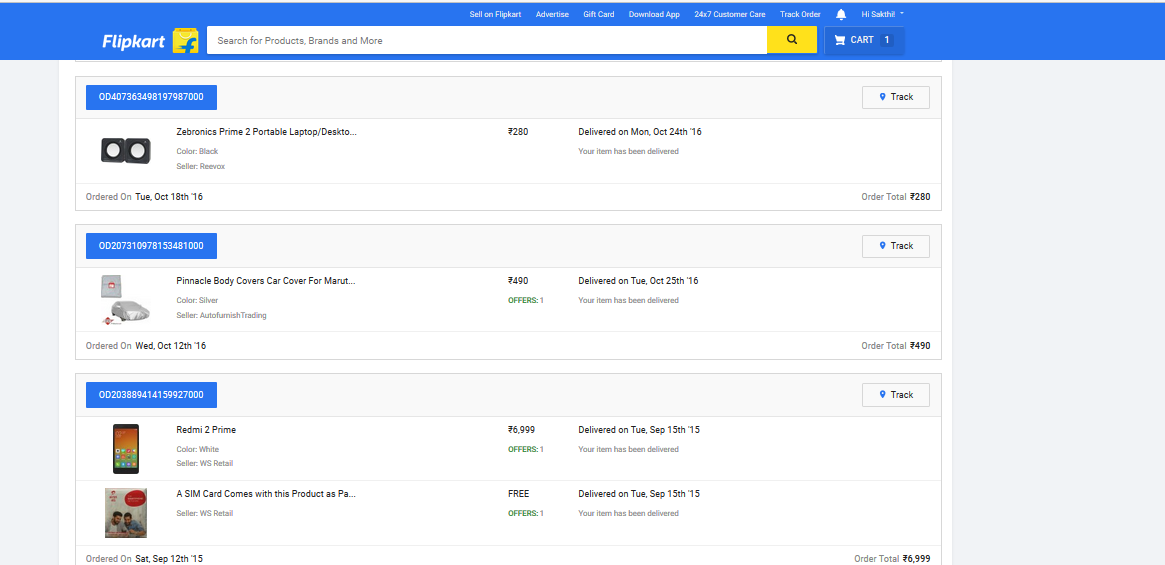Focus the product search field
The width and height of the screenshot is (1165, 565).
[x=486, y=40]
